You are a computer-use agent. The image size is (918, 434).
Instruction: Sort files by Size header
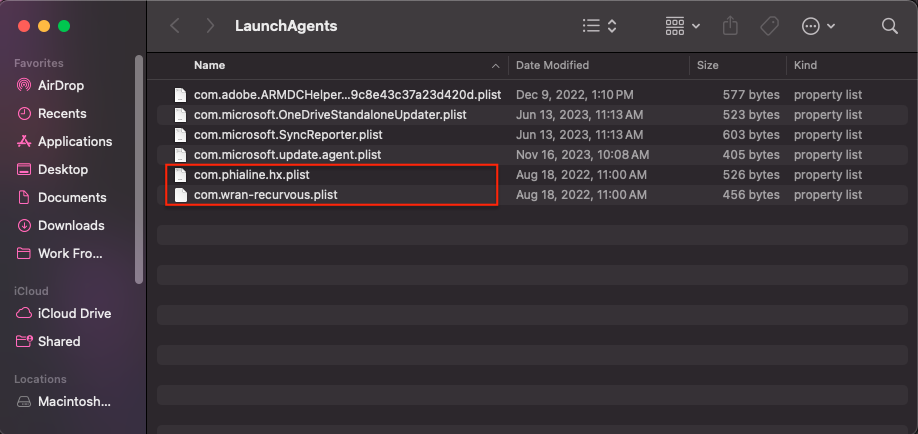[x=708, y=65]
